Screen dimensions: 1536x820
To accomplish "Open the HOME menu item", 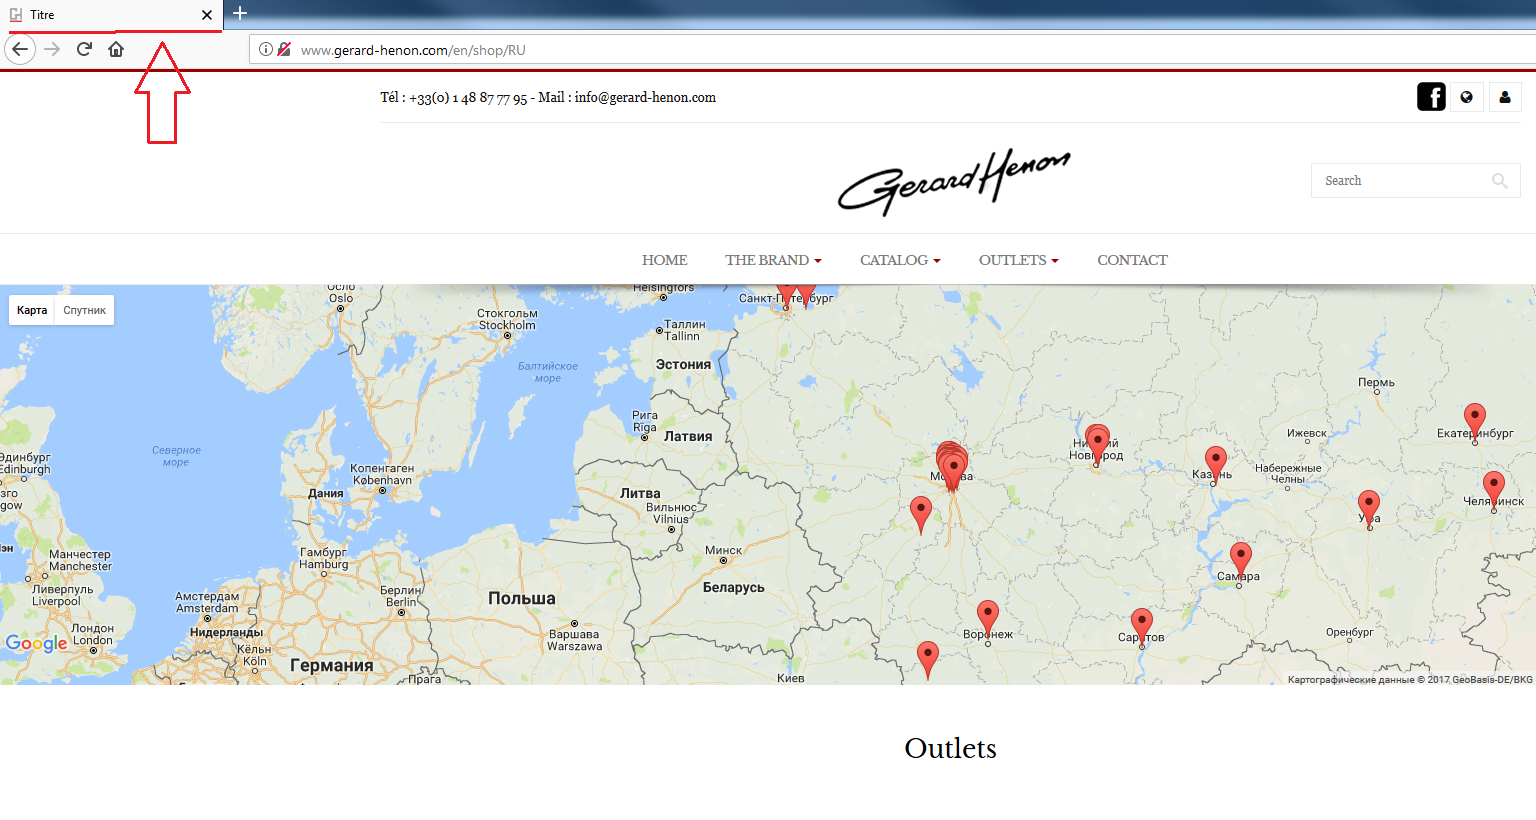I will click(x=664, y=260).
